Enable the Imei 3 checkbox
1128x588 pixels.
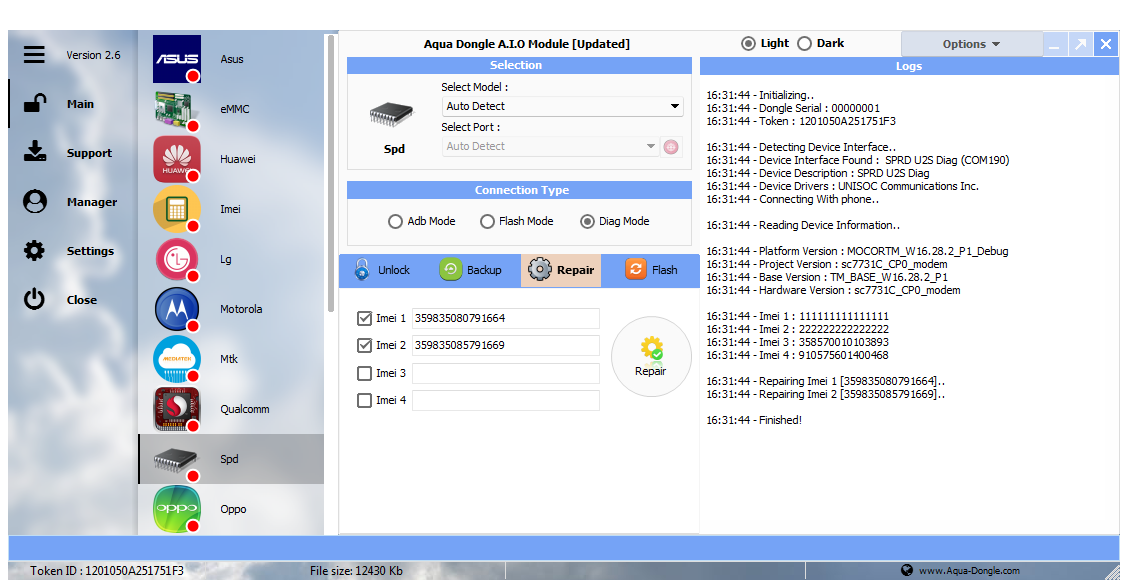point(365,374)
